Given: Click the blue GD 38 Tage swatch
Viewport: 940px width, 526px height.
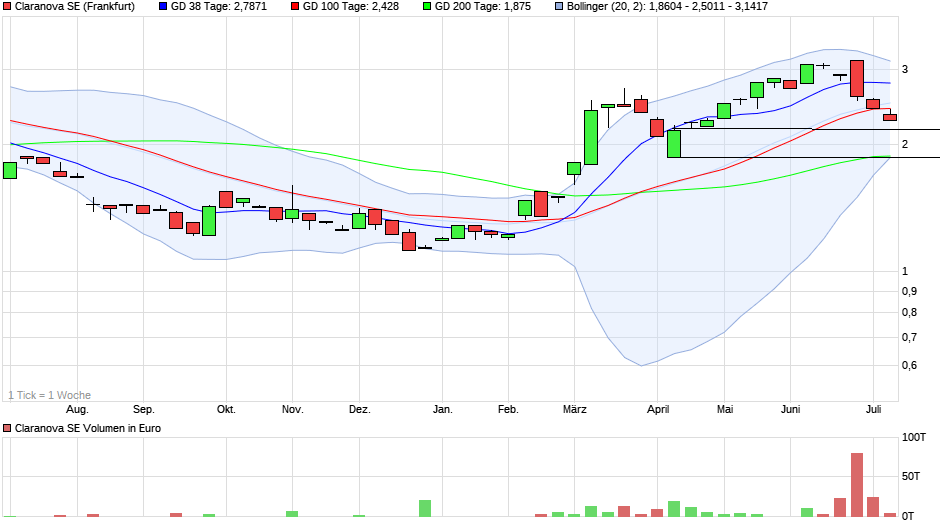Looking at the screenshot, I should [163, 6].
